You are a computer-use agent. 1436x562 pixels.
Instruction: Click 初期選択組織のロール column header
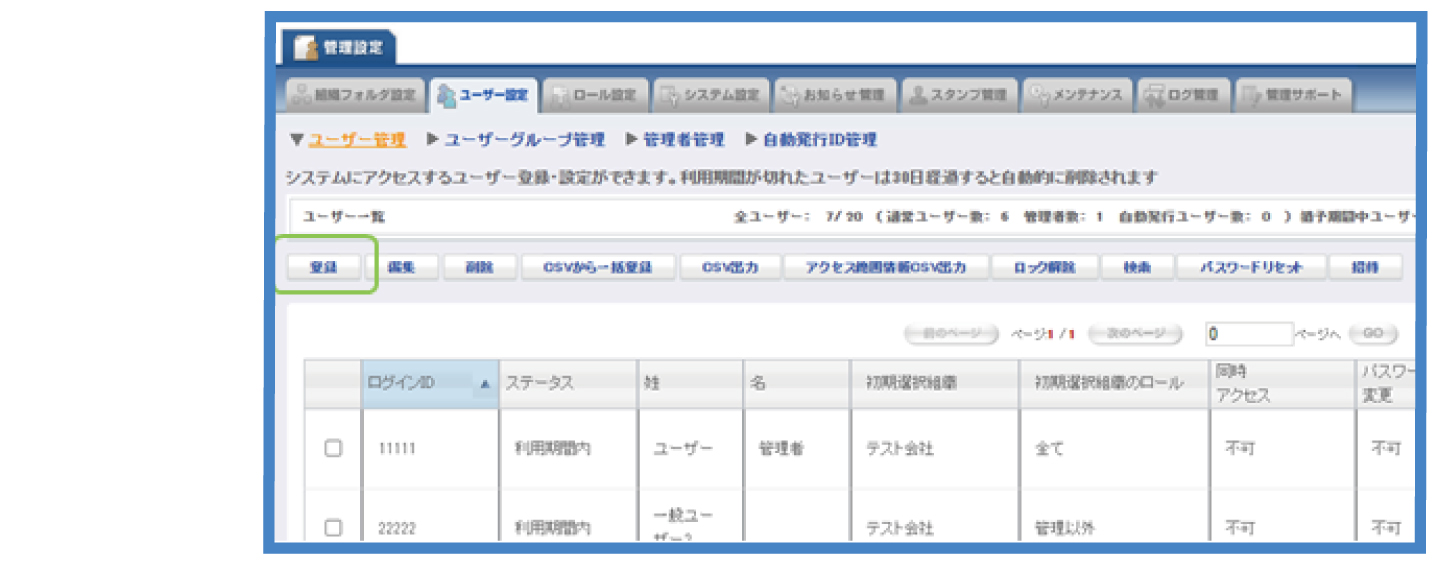click(x=1114, y=384)
